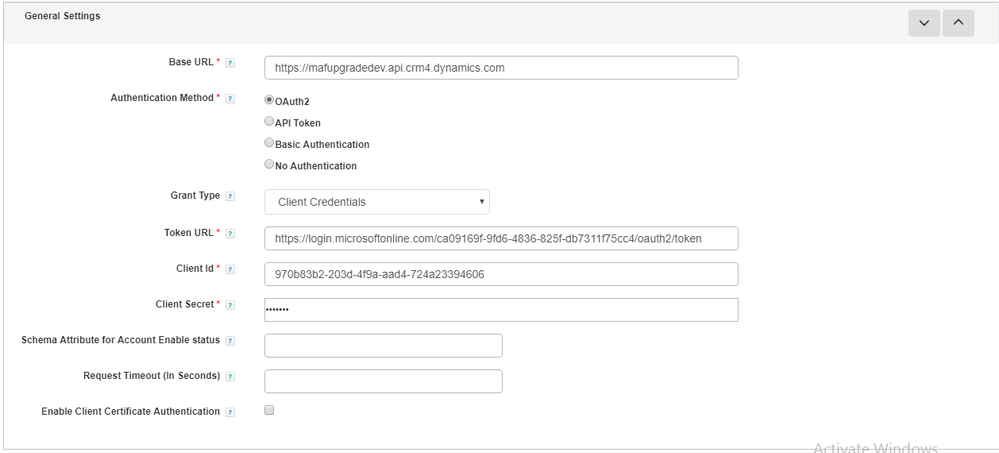Open the Grant Type dropdown
Screen dimensions: 999x453
pos(377,202)
